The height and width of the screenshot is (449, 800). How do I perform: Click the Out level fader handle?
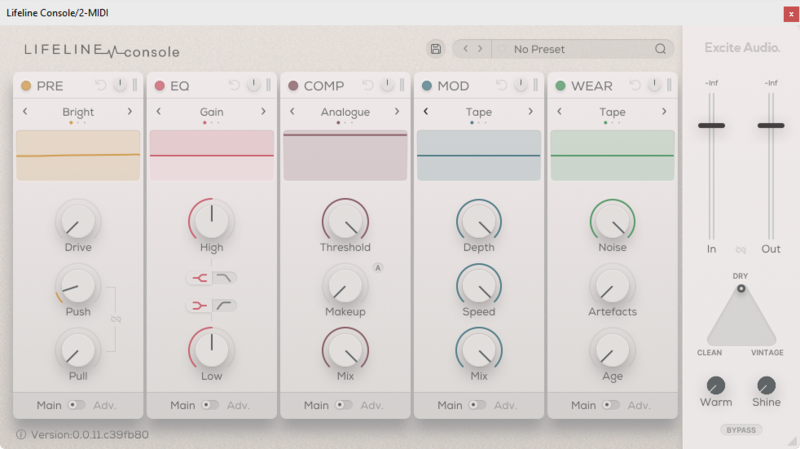[771, 125]
